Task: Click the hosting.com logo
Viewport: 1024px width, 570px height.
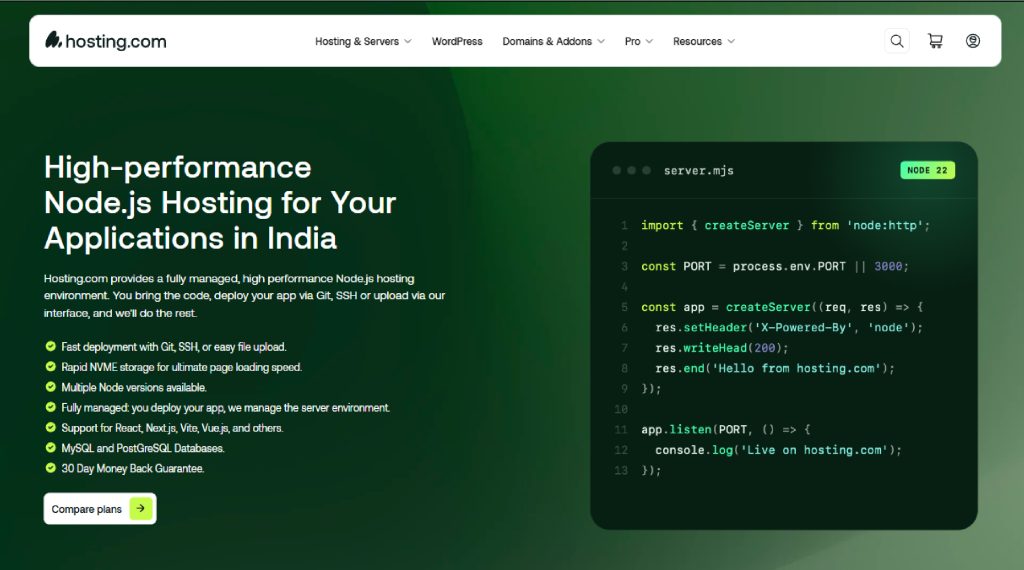Action: [x=106, y=41]
